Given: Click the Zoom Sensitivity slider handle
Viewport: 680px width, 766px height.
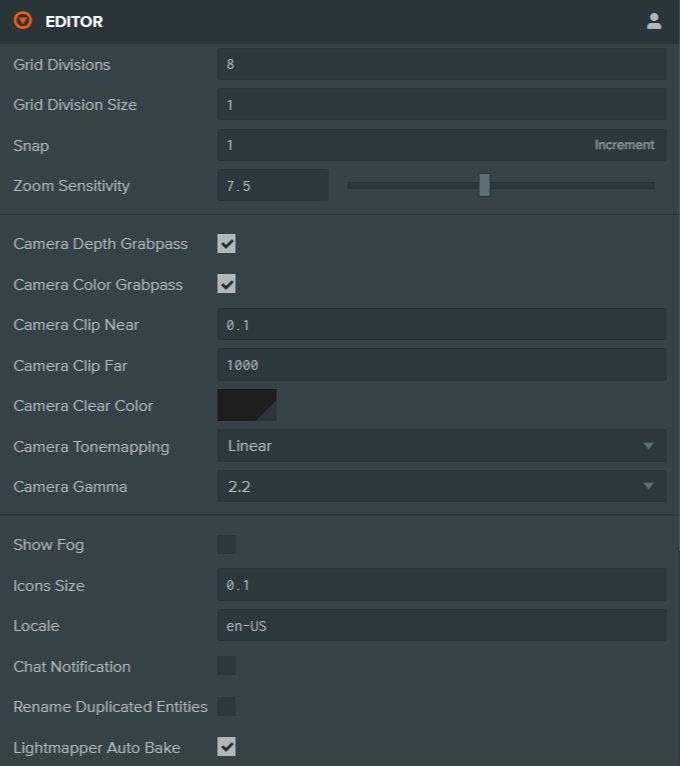Looking at the screenshot, I should click(484, 185).
